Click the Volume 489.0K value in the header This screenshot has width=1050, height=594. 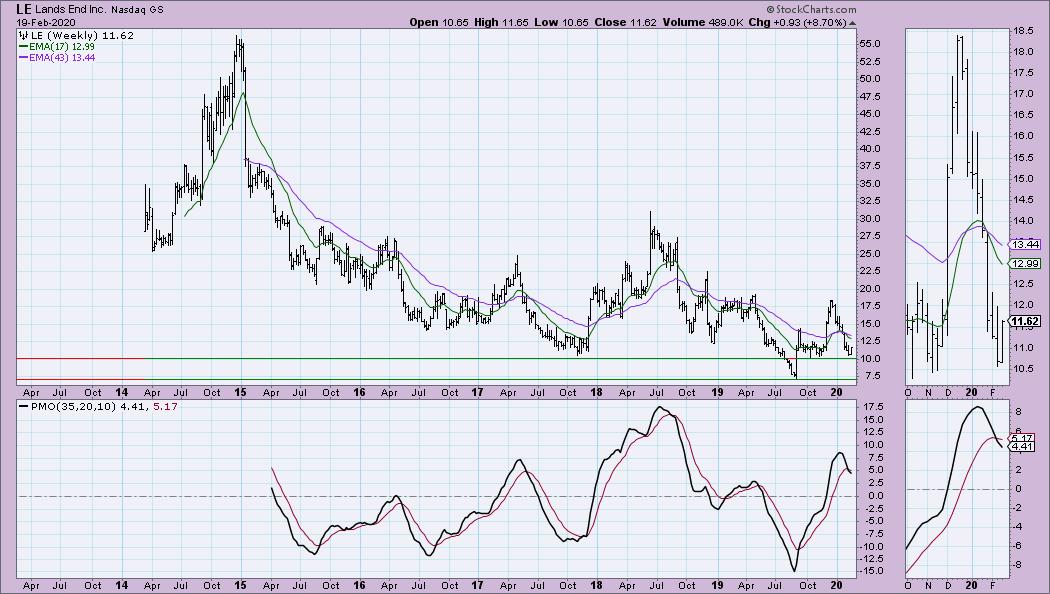click(703, 22)
